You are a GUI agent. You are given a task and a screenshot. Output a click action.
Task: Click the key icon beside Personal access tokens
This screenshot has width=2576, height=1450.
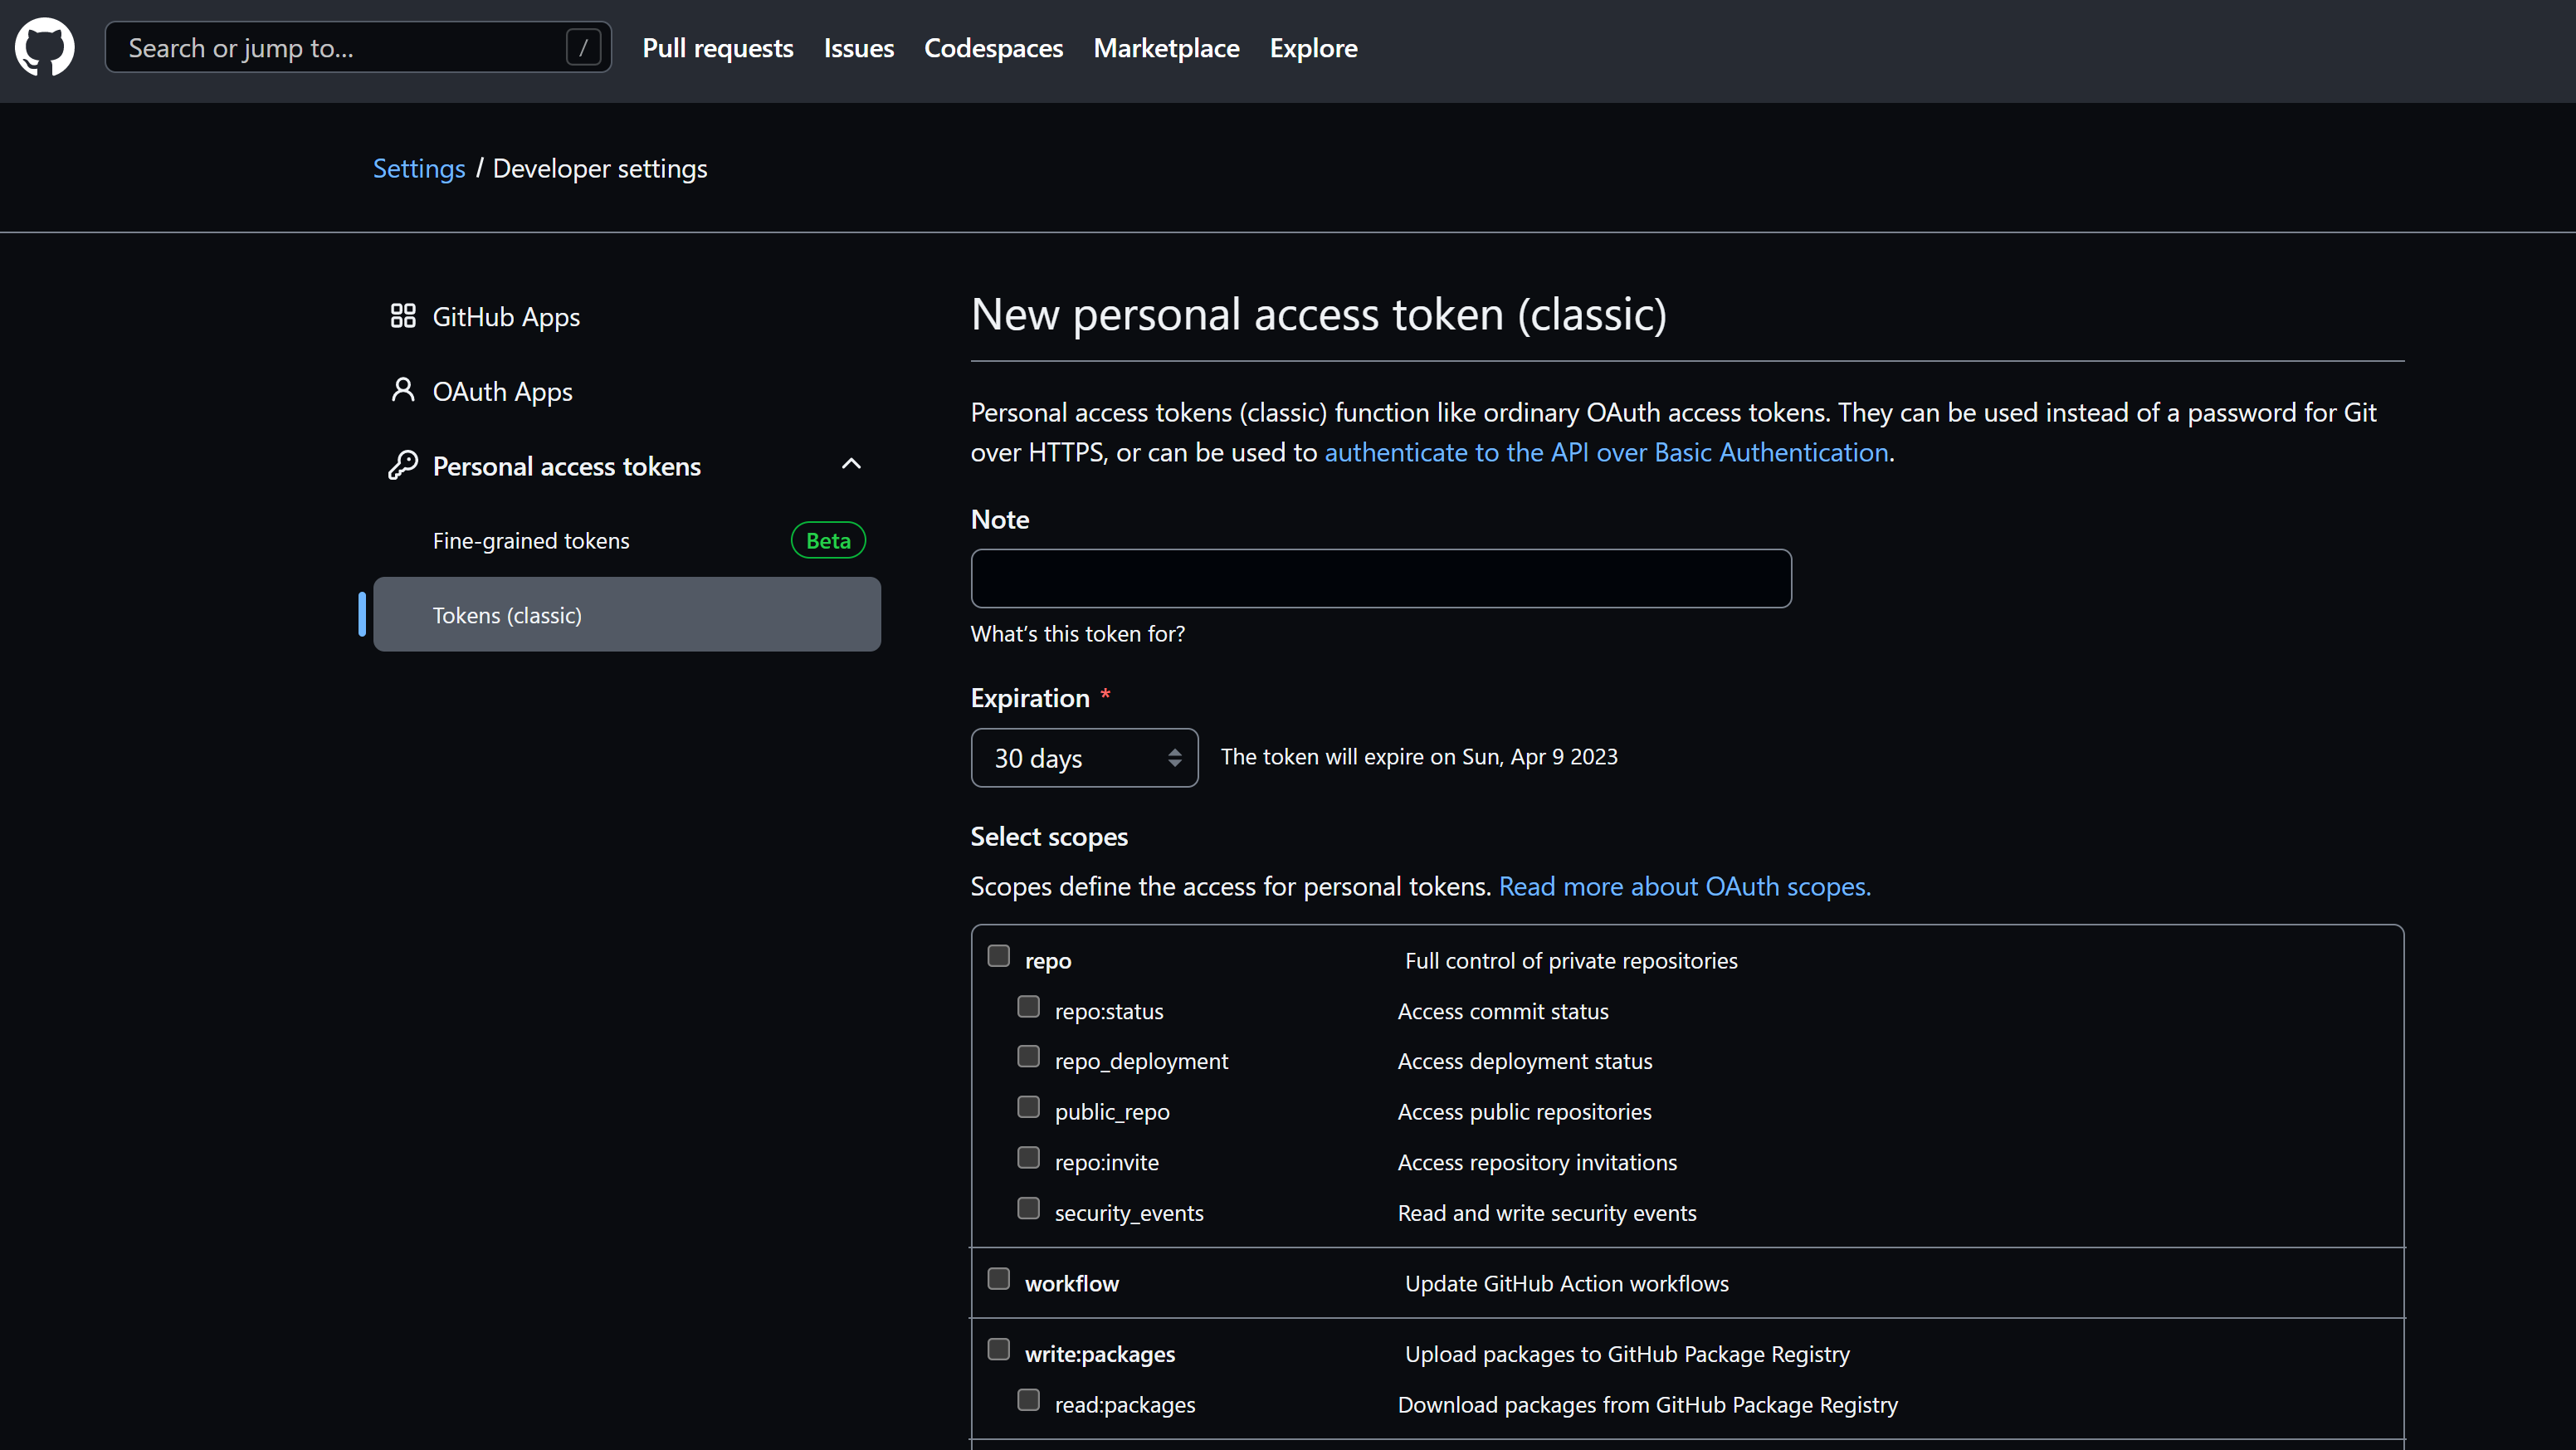pos(403,465)
